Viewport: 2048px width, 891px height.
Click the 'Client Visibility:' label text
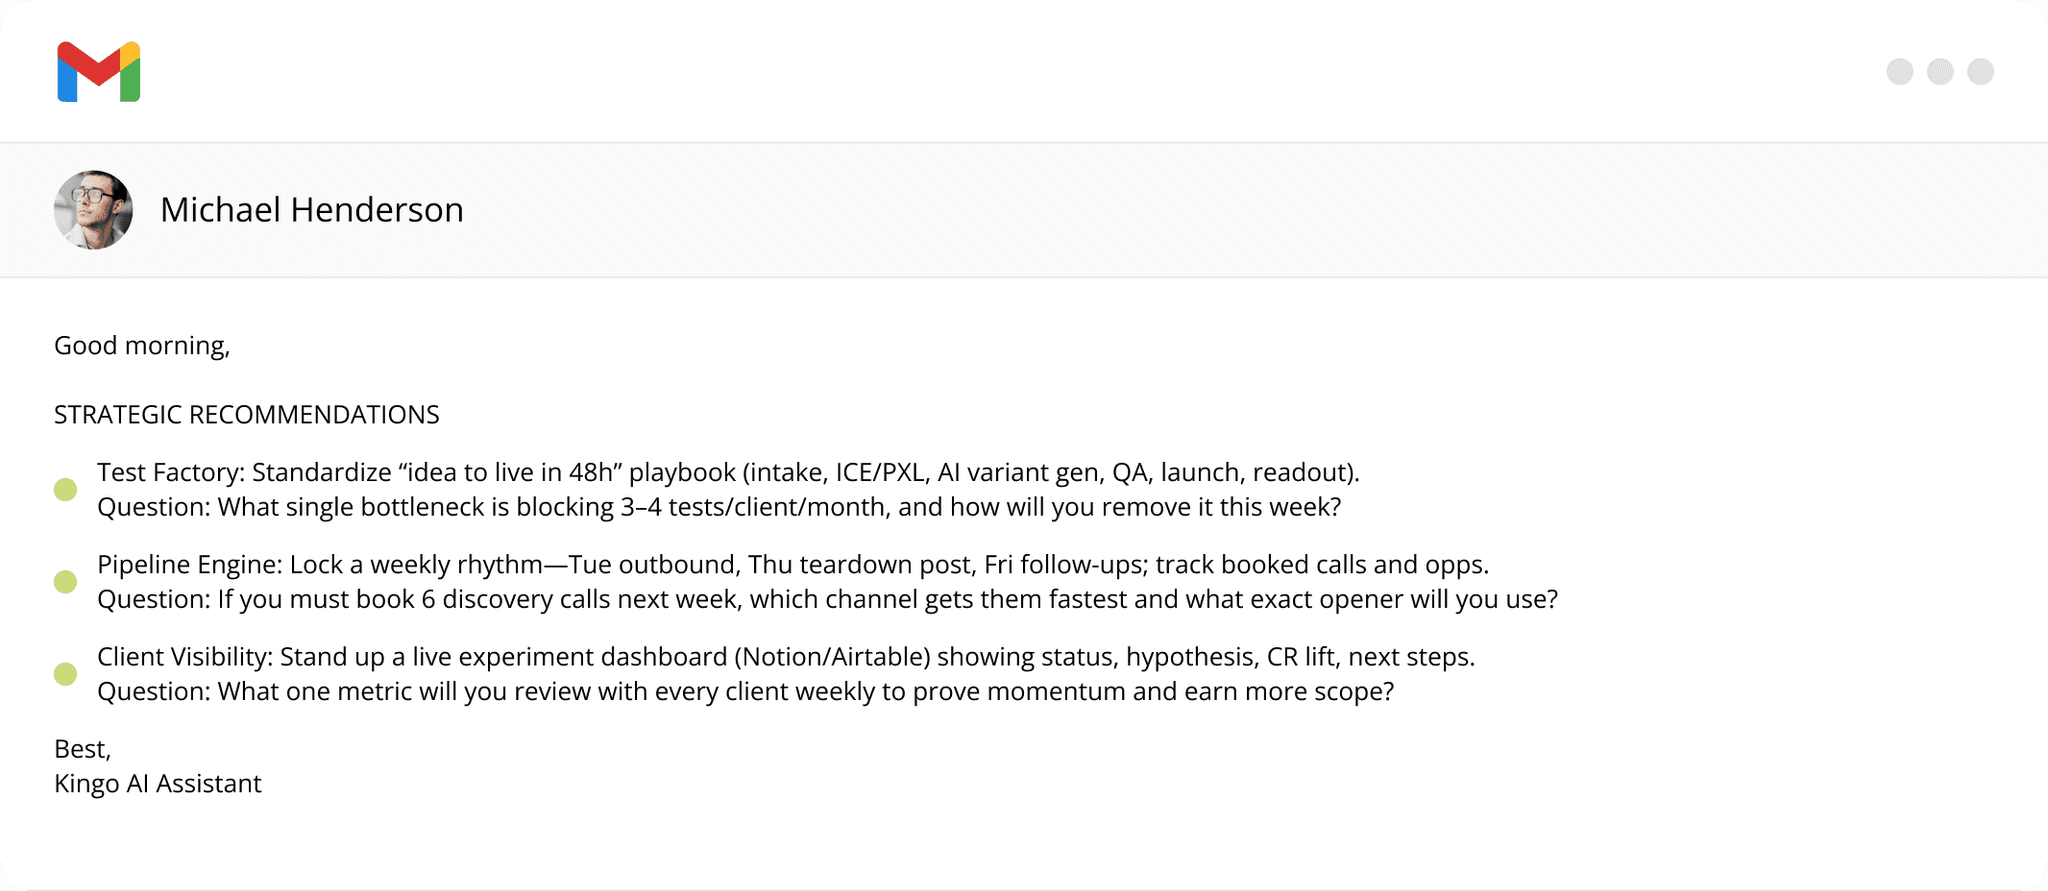click(x=184, y=657)
